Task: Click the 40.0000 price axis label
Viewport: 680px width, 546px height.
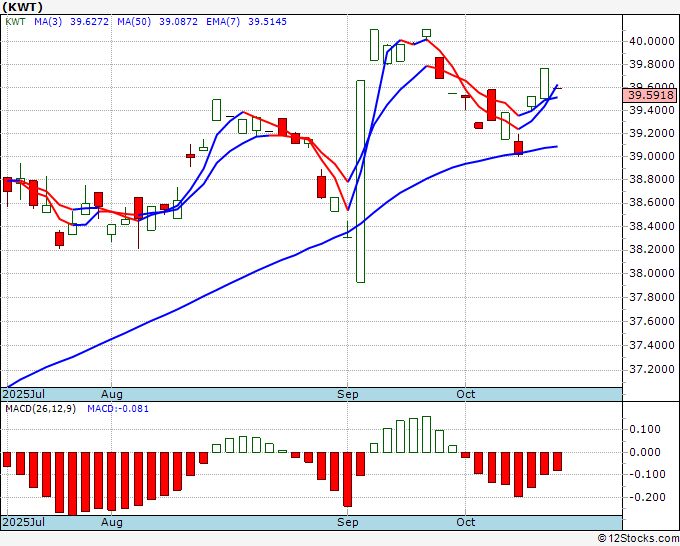Action: point(651,42)
